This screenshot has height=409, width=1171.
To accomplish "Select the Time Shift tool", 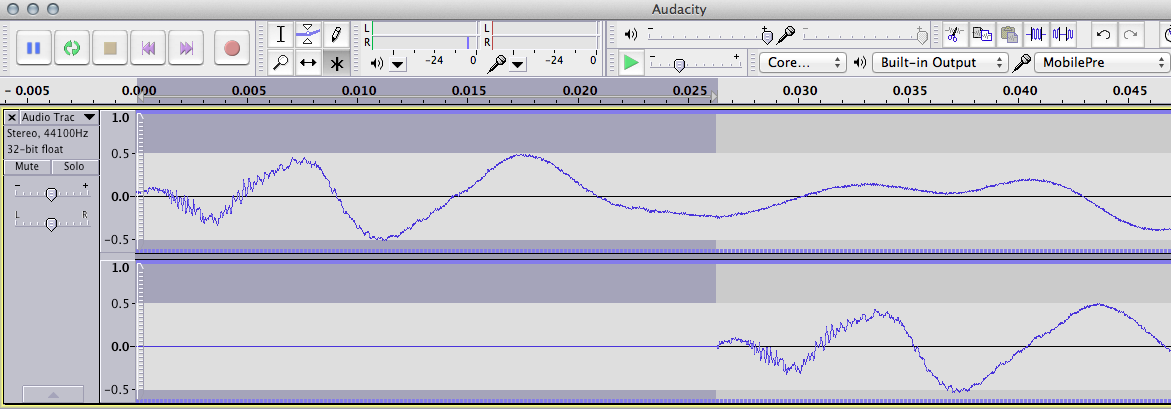I will pos(308,63).
